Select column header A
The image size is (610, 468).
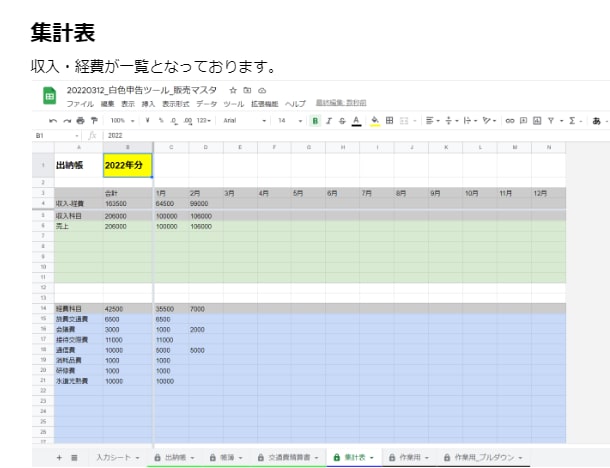pos(79,147)
